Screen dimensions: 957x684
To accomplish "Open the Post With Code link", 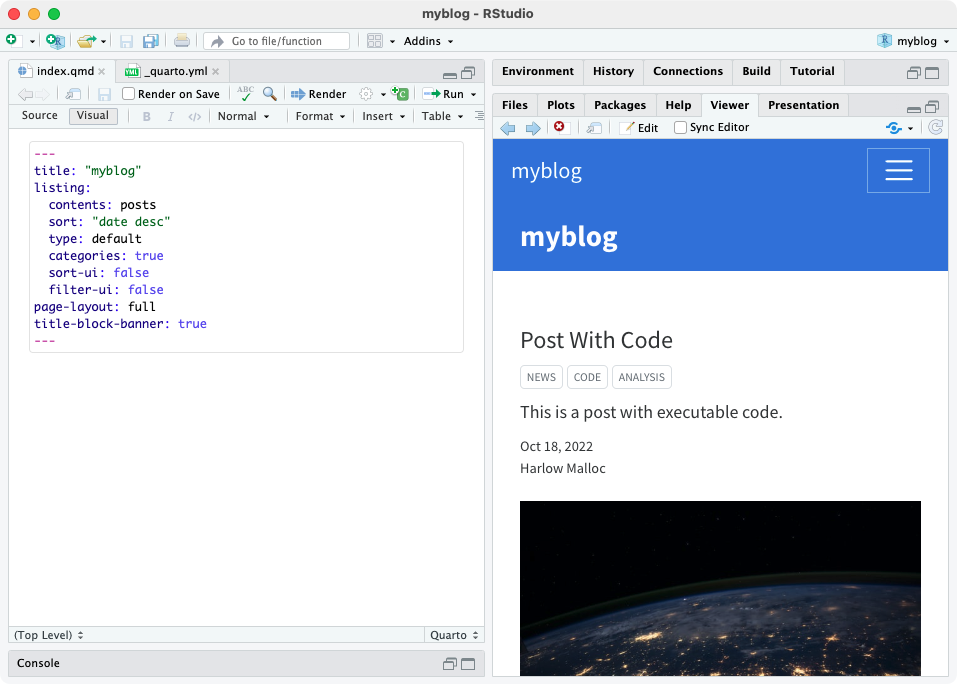I will [596, 340].
